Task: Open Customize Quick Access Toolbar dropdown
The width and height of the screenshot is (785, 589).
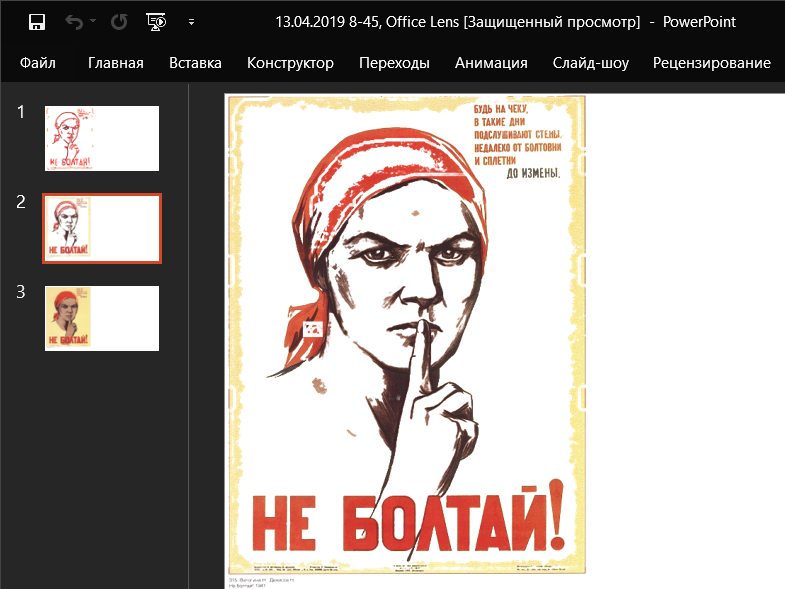Action: point(191,22)
